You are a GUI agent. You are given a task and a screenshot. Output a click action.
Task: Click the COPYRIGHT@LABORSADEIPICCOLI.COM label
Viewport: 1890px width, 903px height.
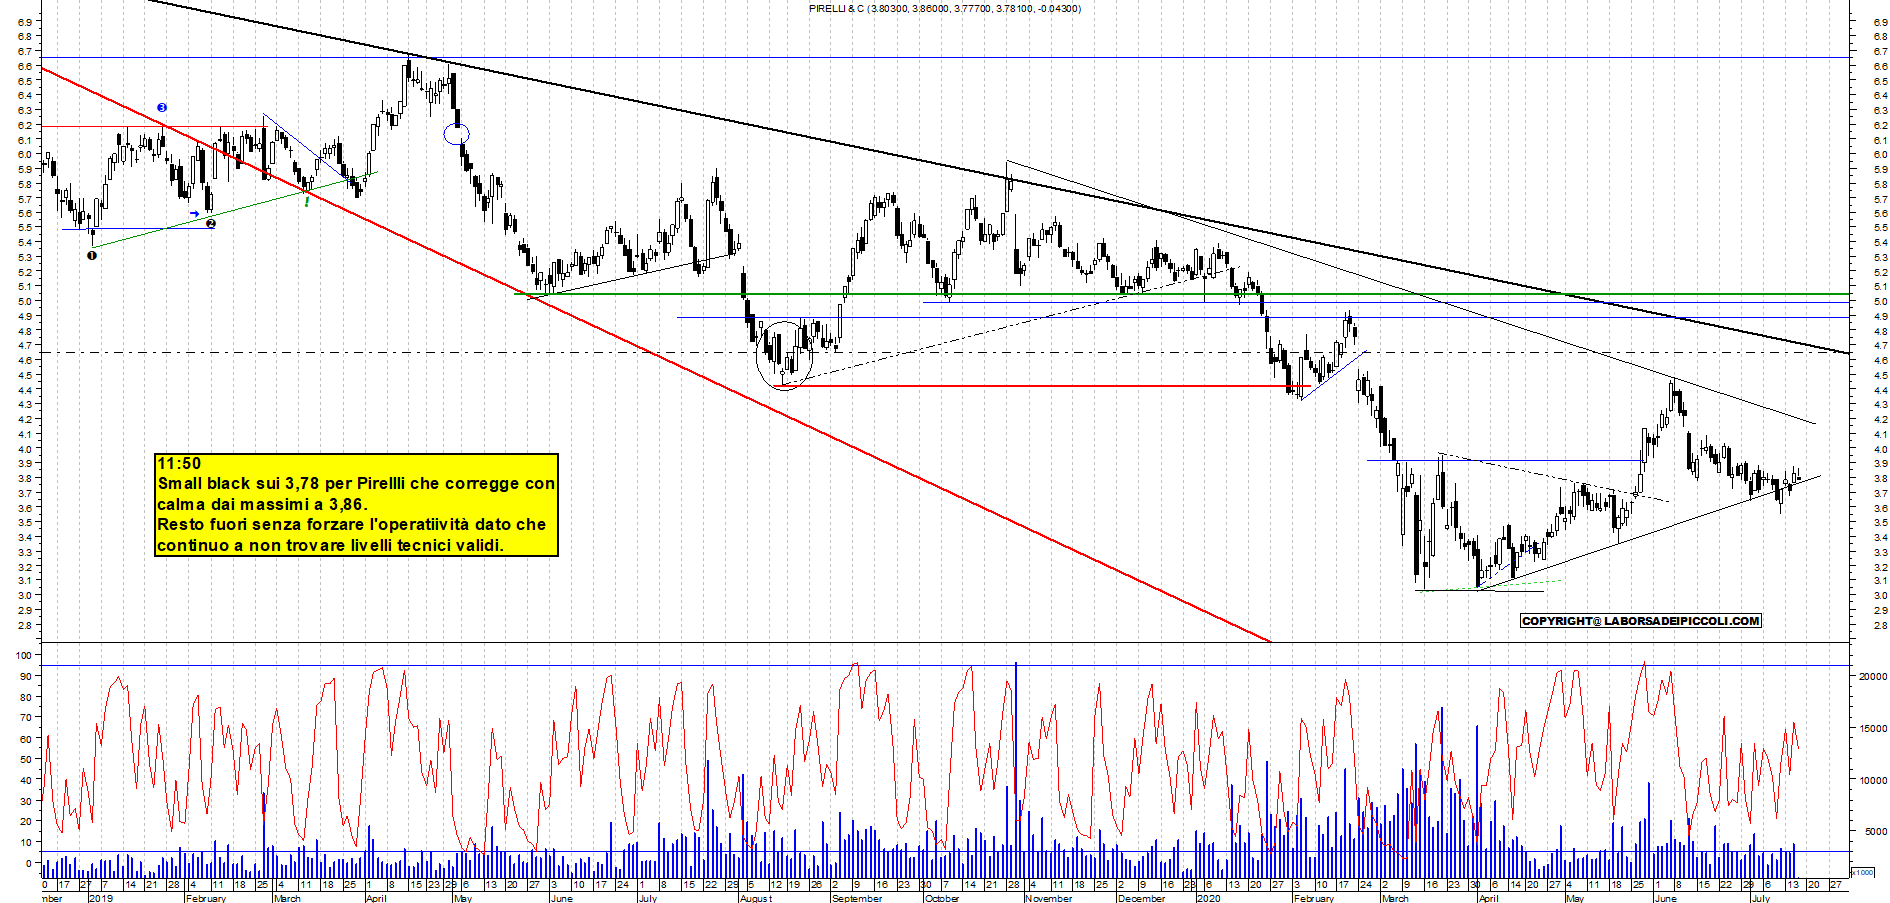click(x=1640, y=621)
